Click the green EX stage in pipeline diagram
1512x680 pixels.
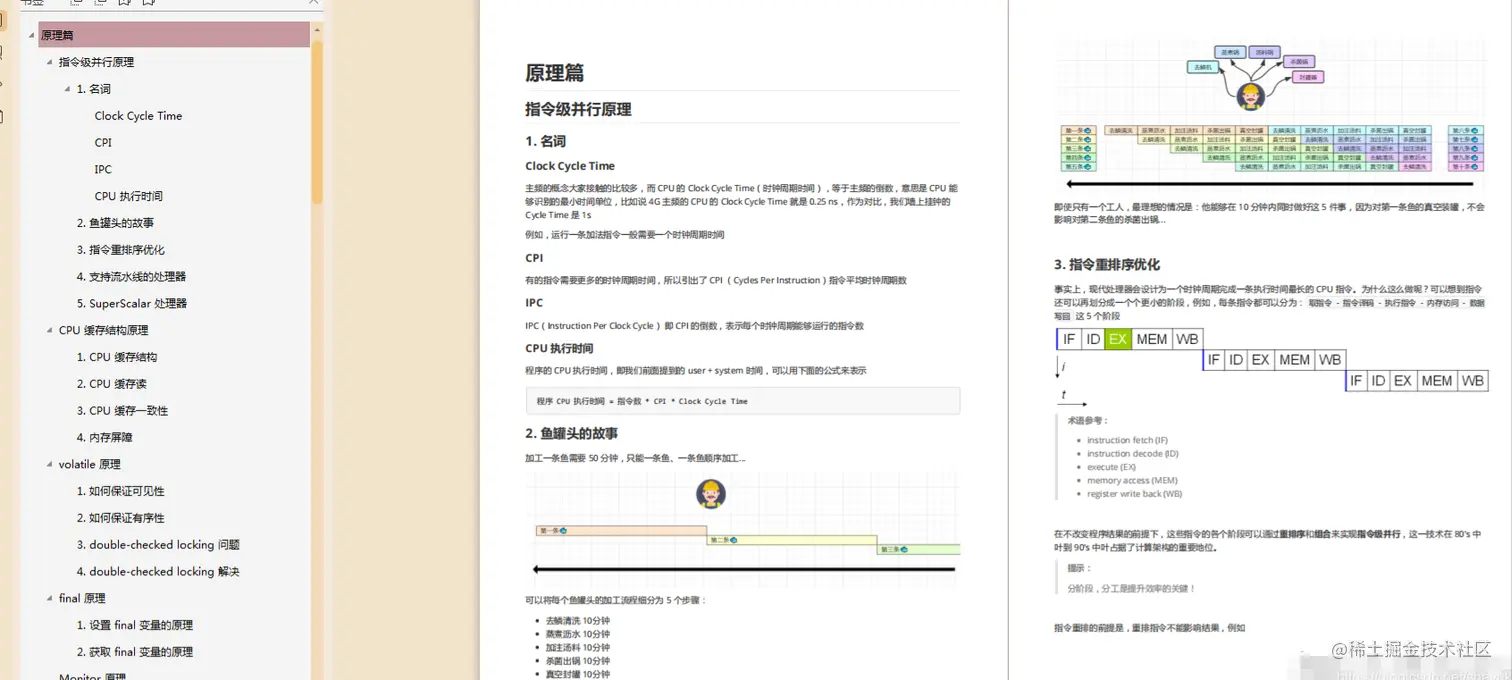[1117, 339]
